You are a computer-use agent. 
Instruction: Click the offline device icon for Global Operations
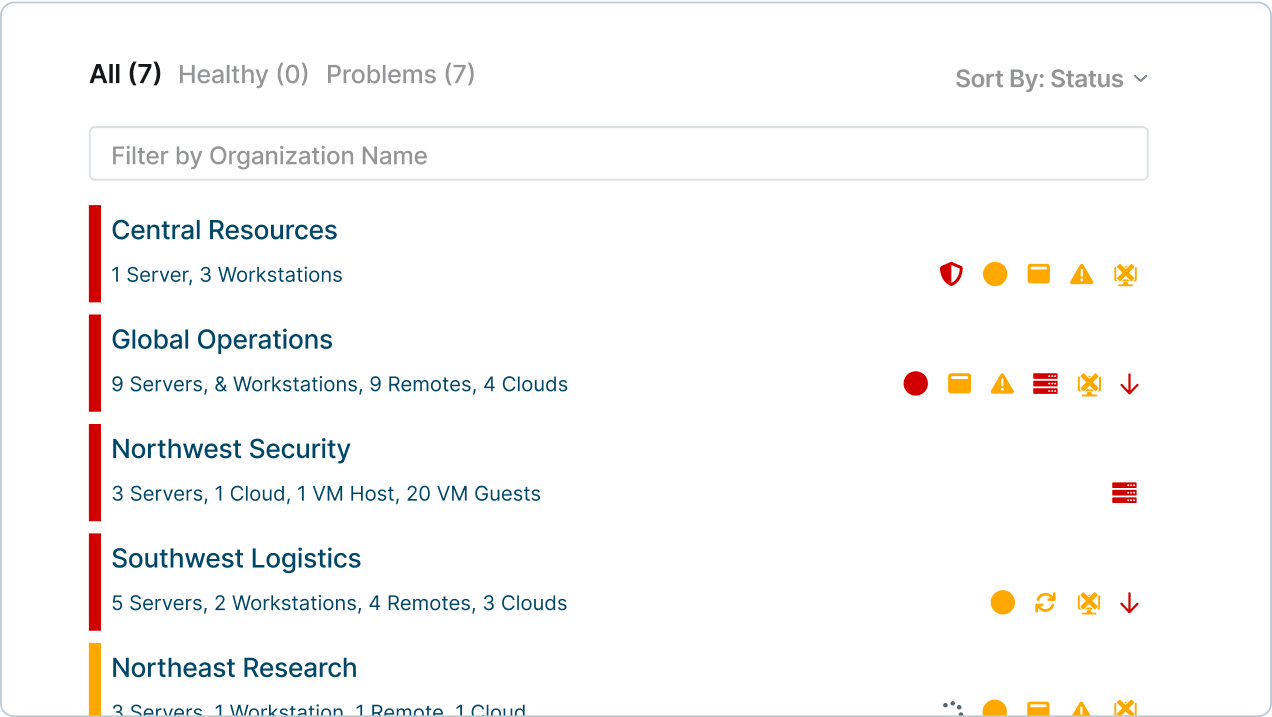(x=1089, y=383)
